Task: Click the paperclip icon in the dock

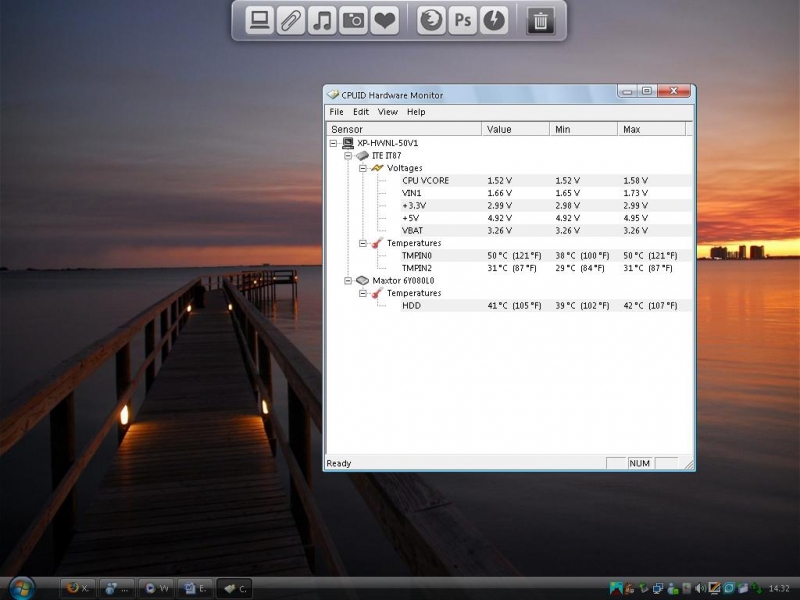Action: click(x=290, y=20)
